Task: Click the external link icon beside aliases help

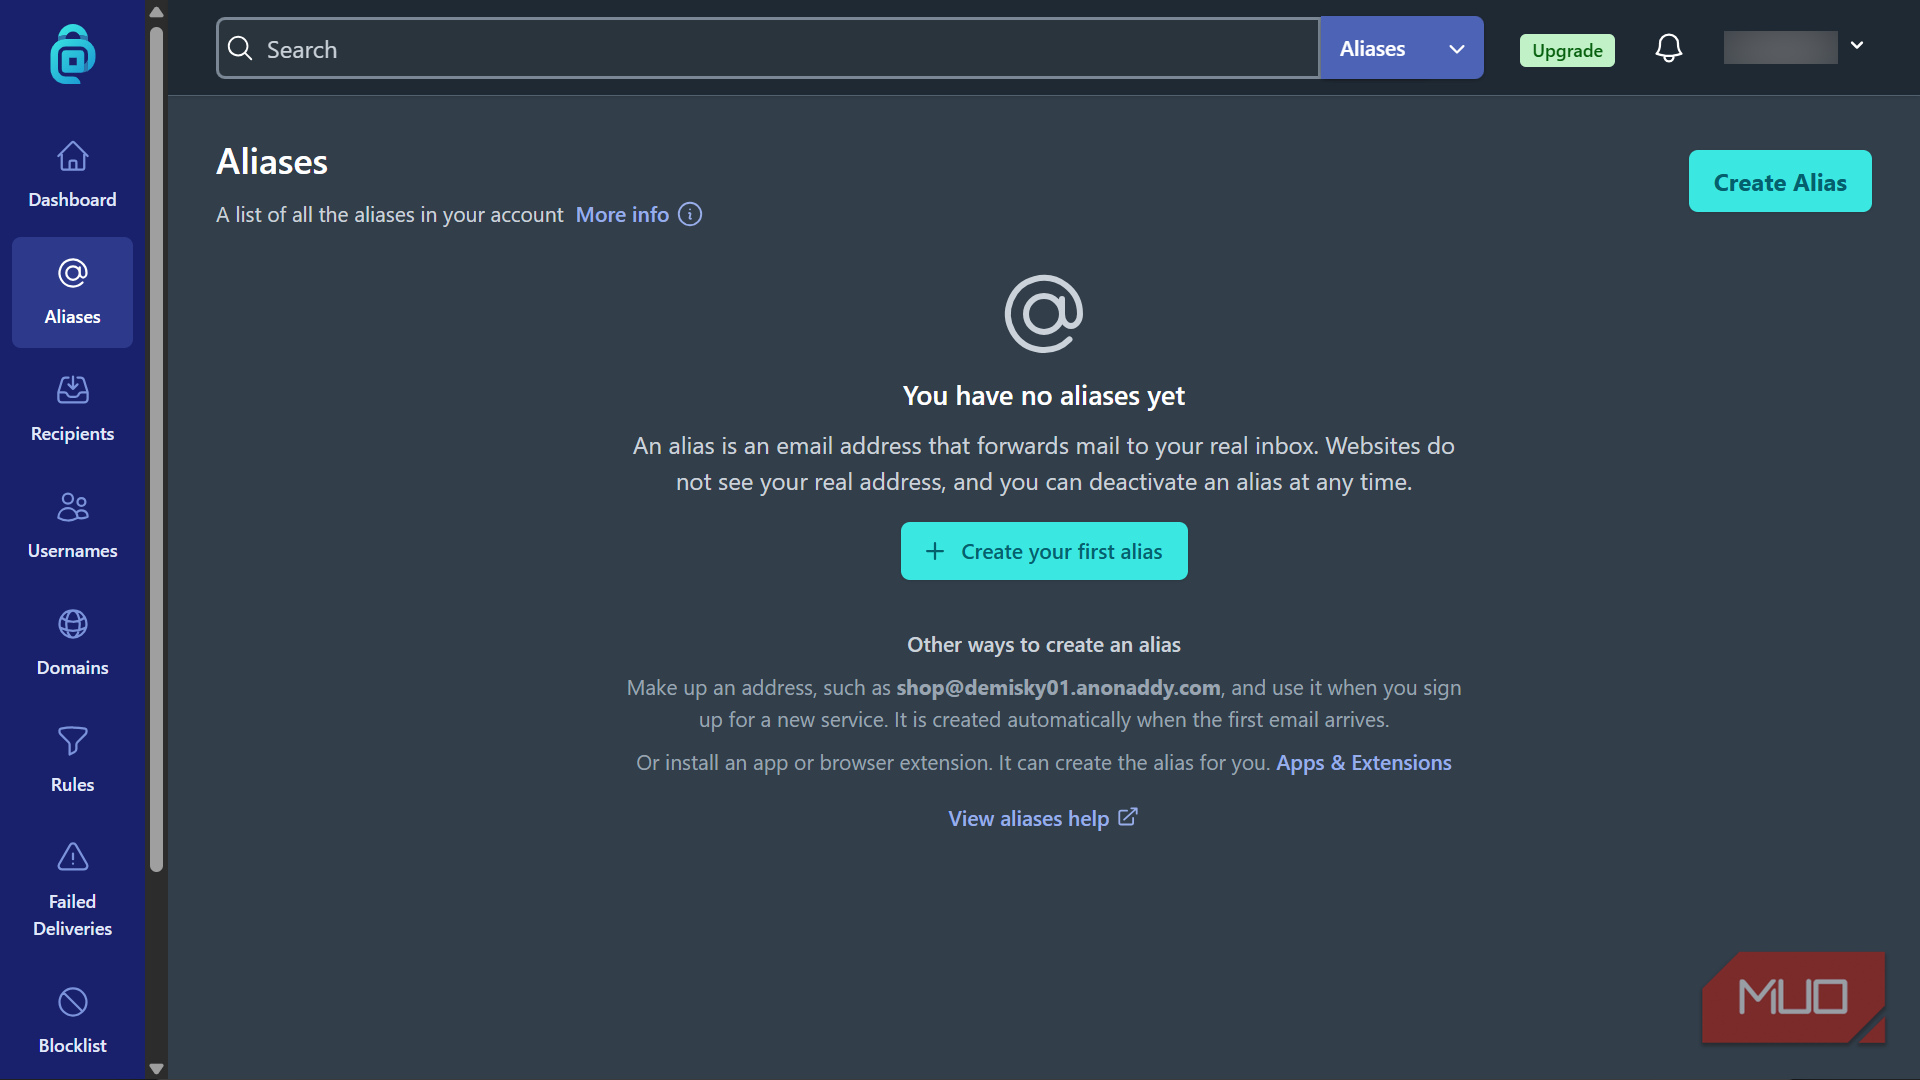Action: point(1128,817)
